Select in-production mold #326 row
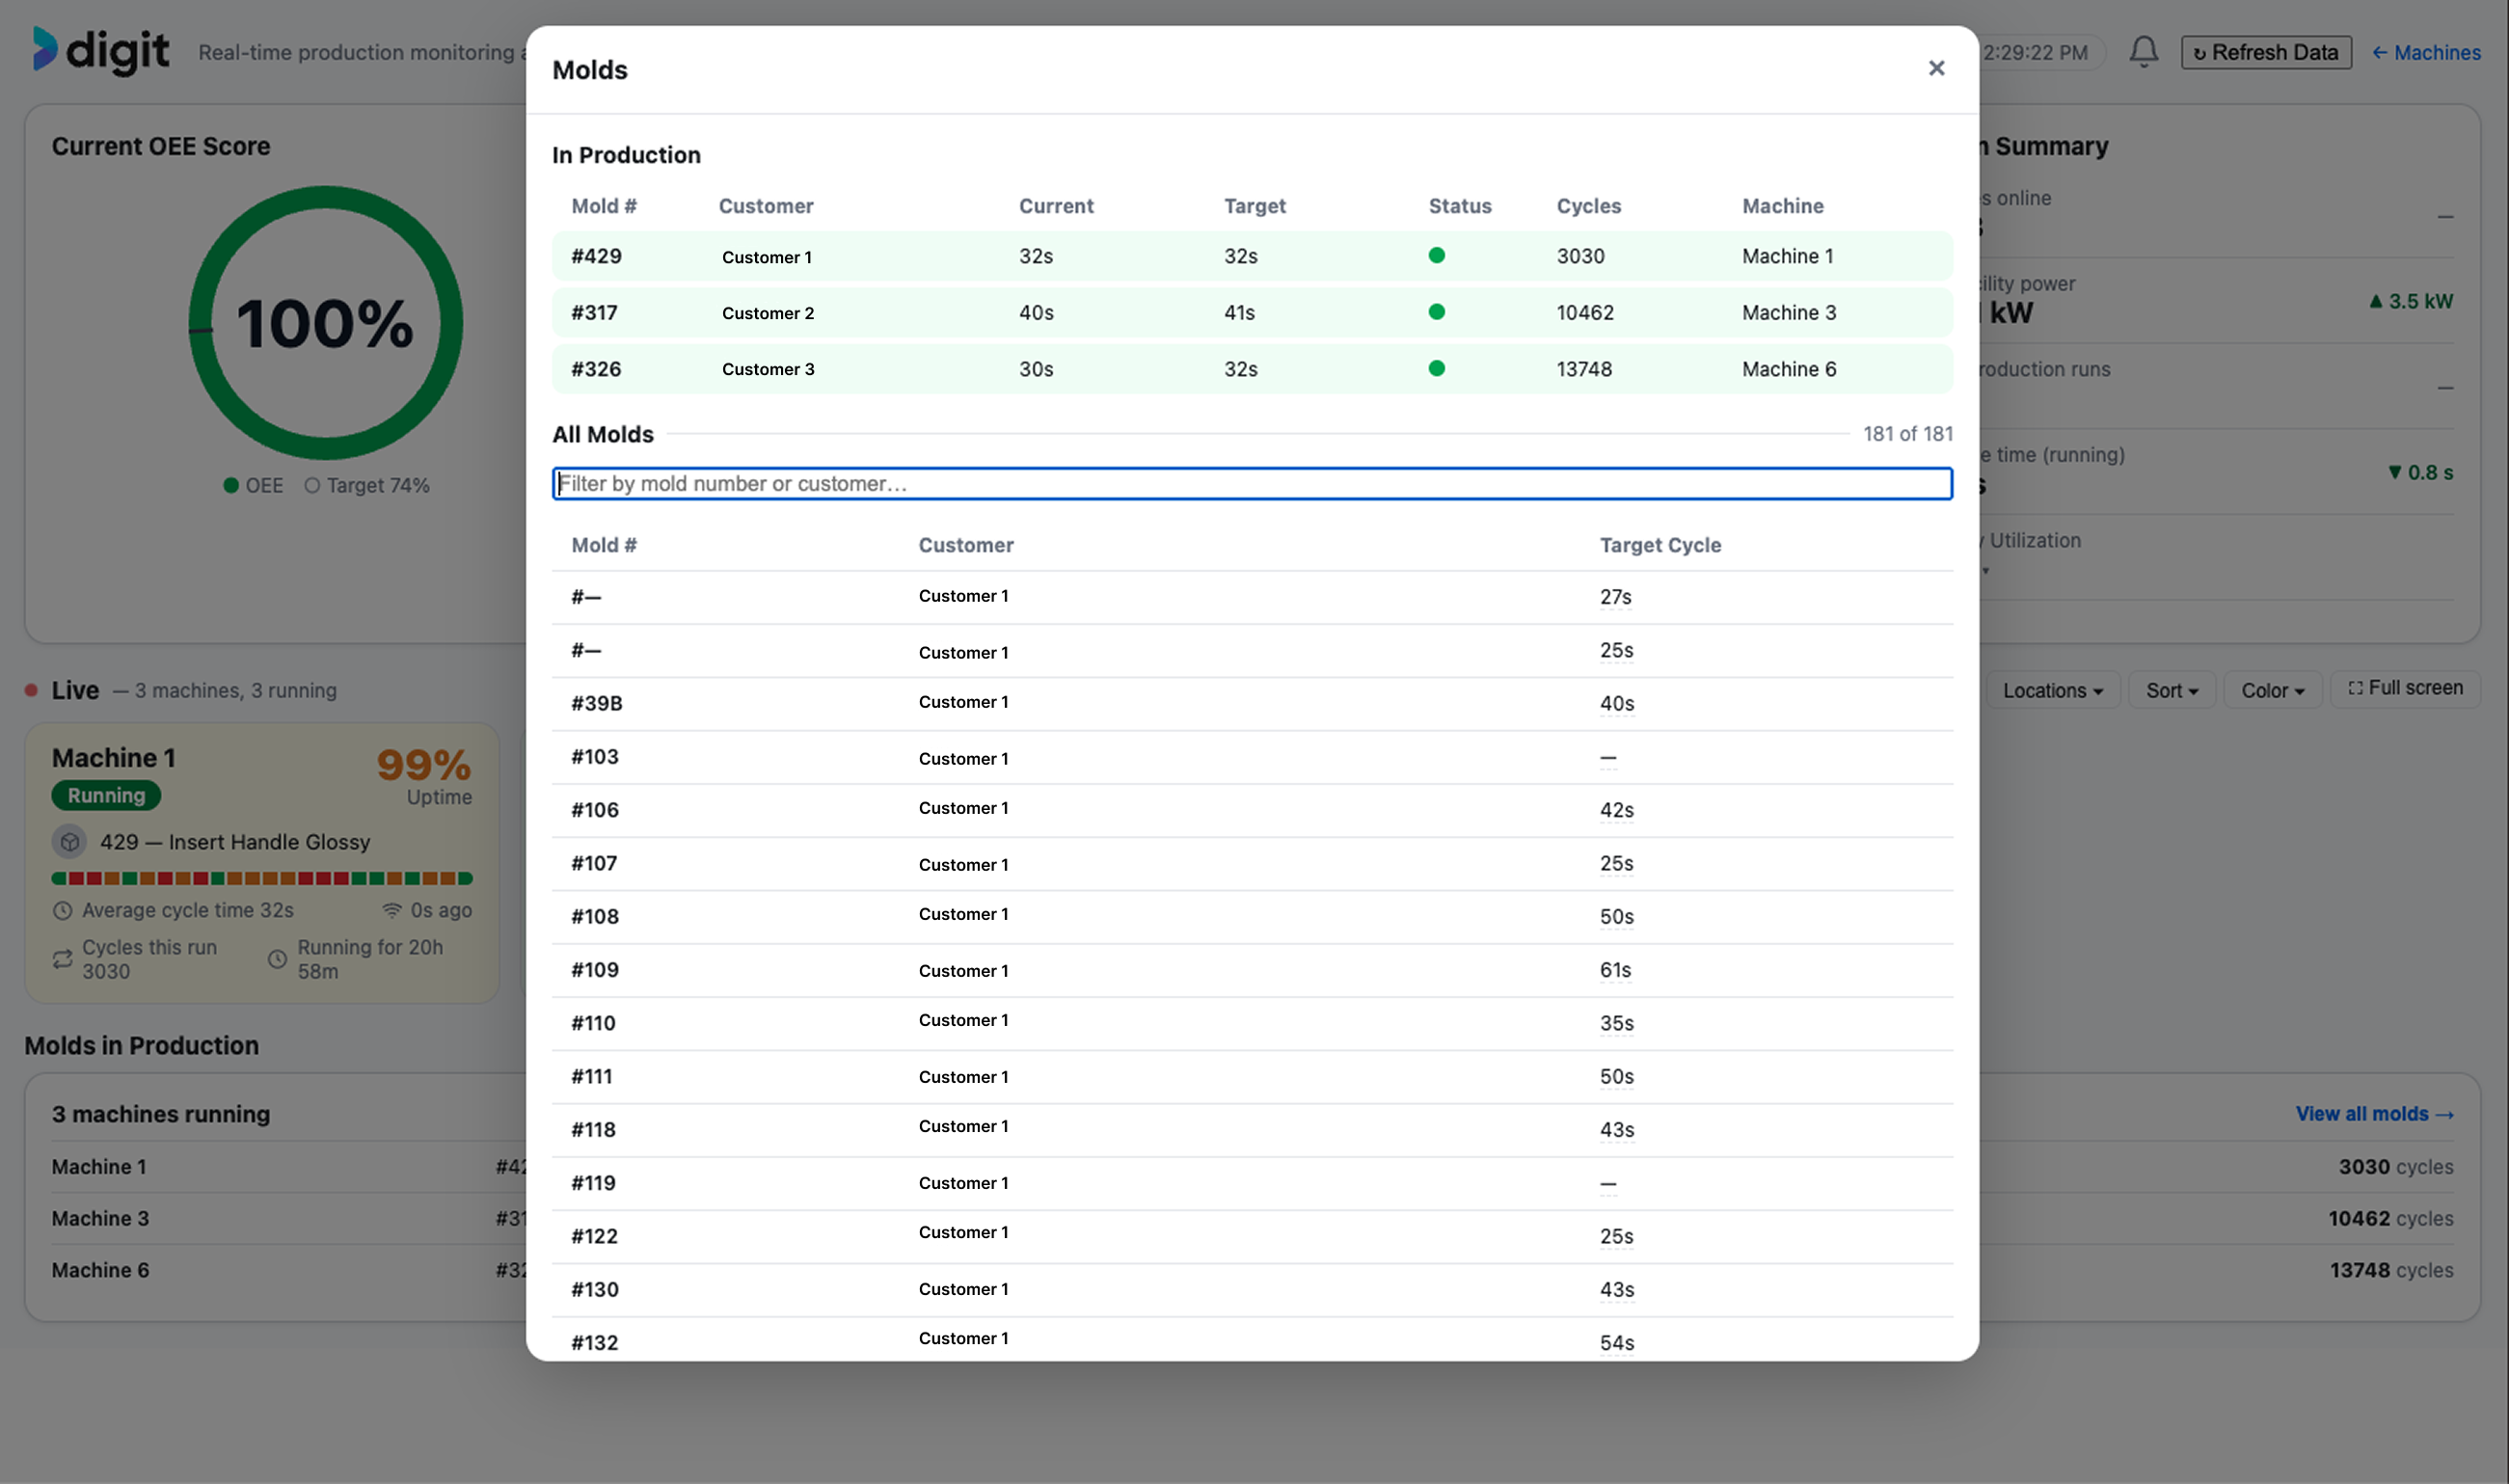Screen dimensions: 2509x1484 coord(1252,369)
